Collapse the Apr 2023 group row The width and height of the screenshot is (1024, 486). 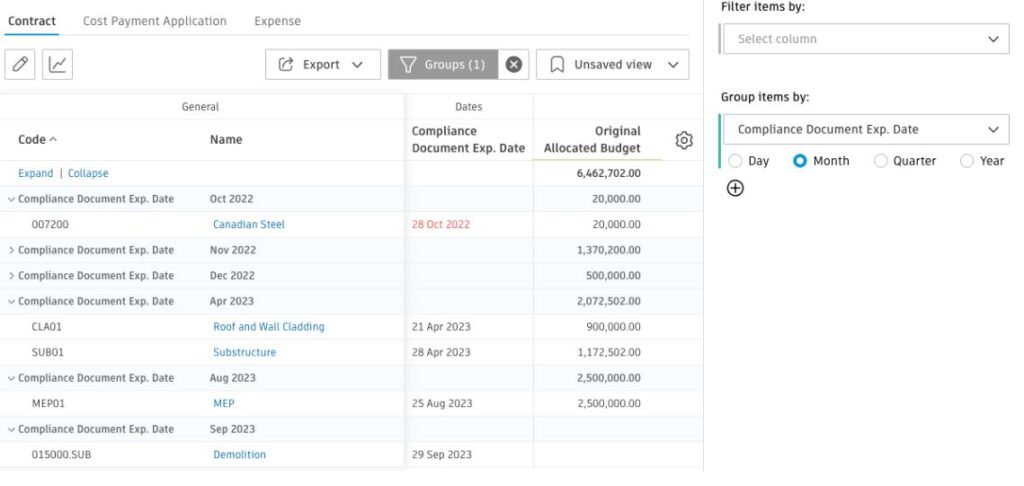pos(11,301)
